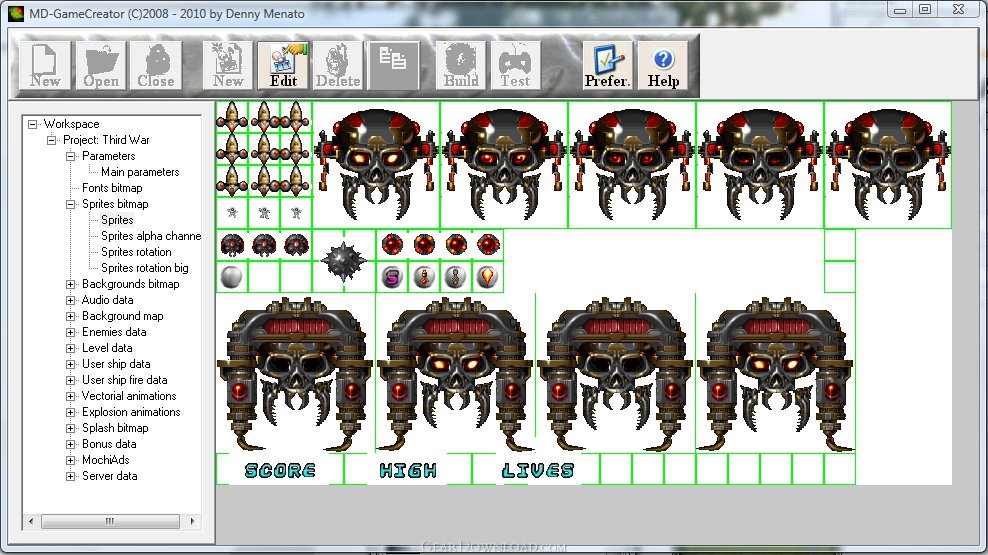The width and height of the screenshot is (988, 555).
Task: Click the horizontal scrollbar thumb in tree panel
Action: pos(110,522)
